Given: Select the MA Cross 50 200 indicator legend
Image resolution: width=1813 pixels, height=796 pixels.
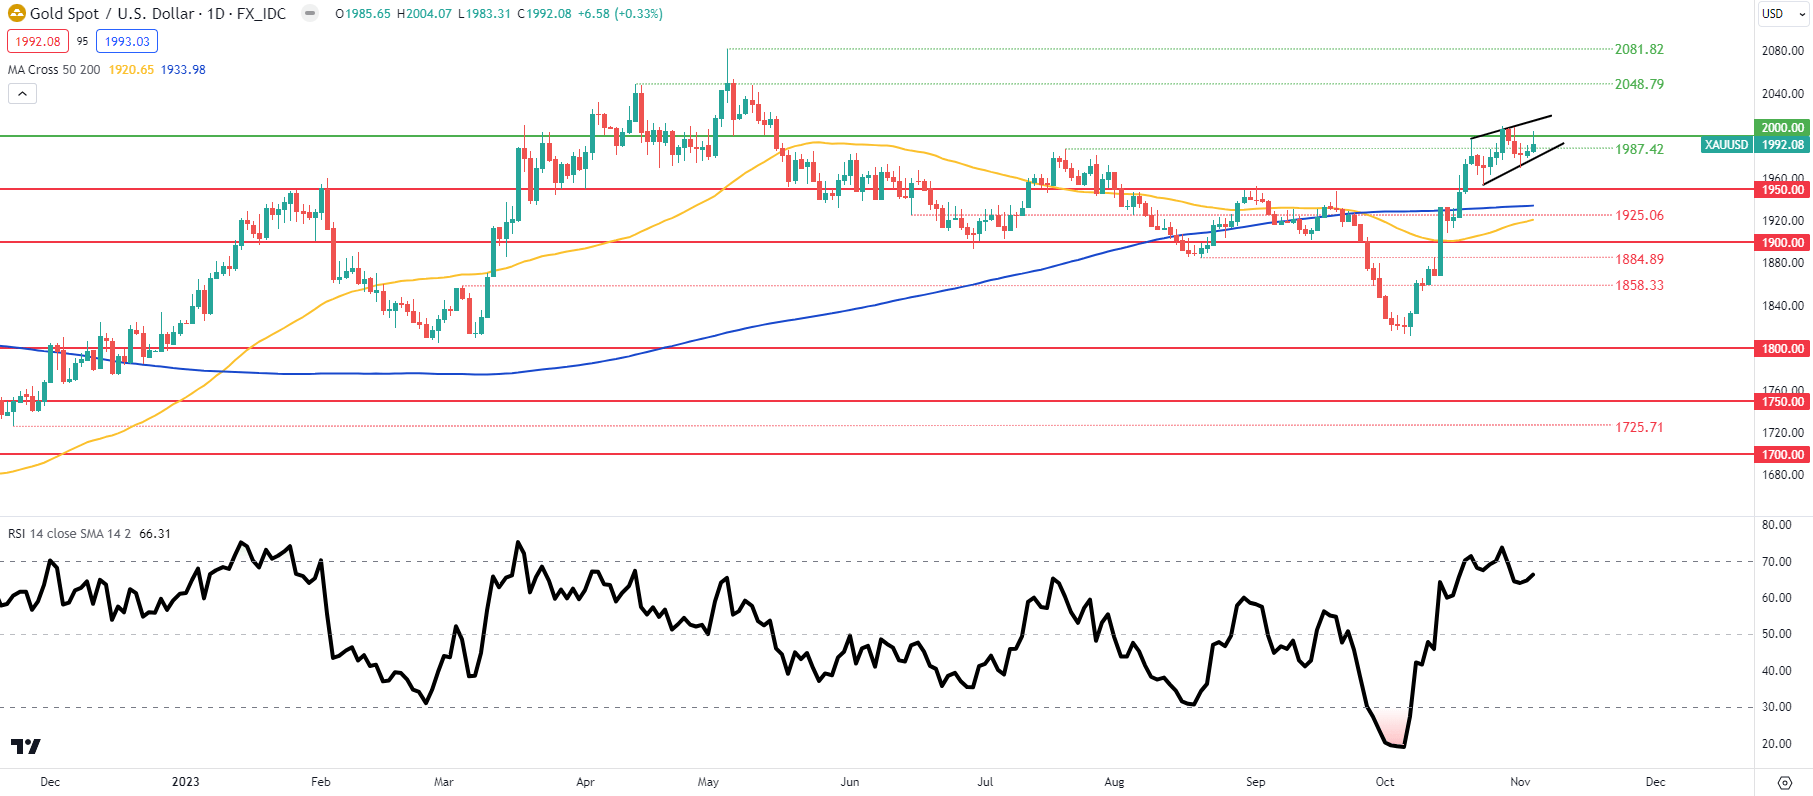Looking at the screenshot, I should pos(54,70).
